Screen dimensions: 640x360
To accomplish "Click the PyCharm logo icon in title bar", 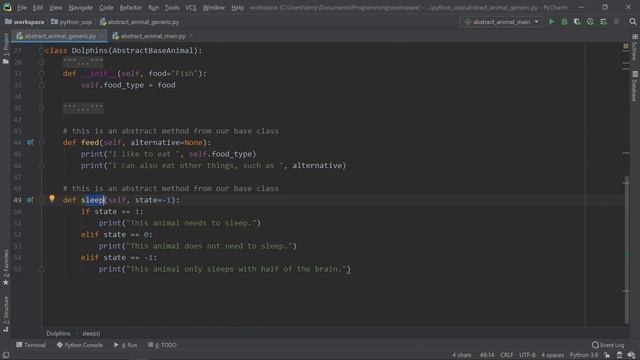I will click(x=7, y=7).
